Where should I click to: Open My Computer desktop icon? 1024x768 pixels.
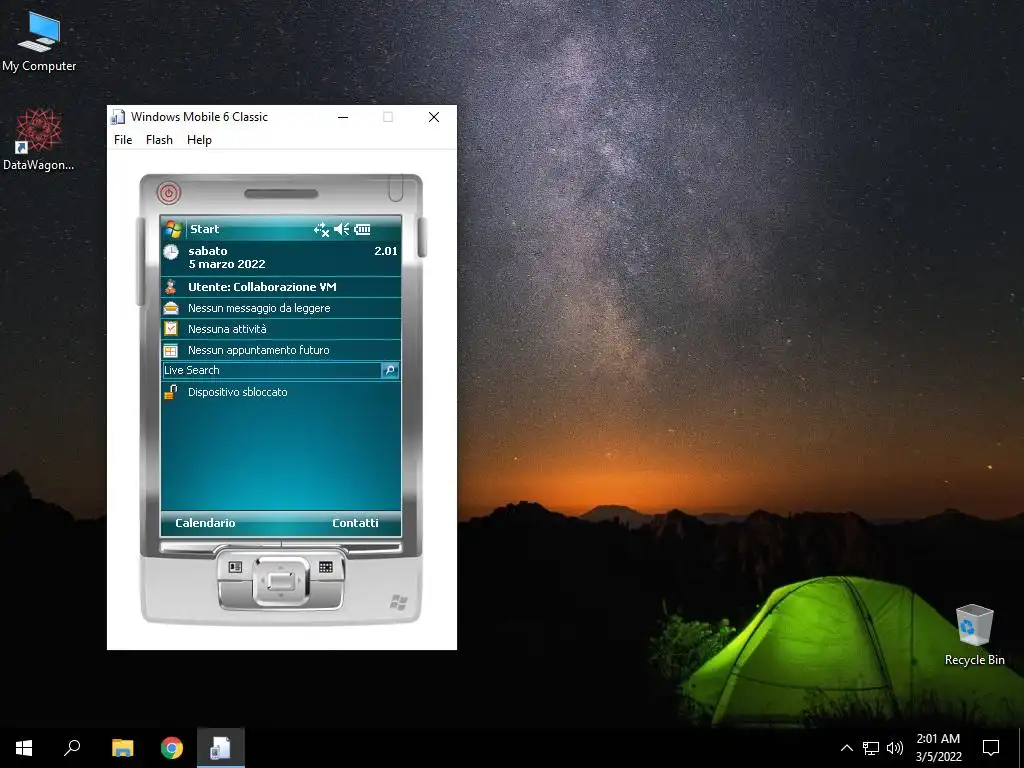pos(39,41)
